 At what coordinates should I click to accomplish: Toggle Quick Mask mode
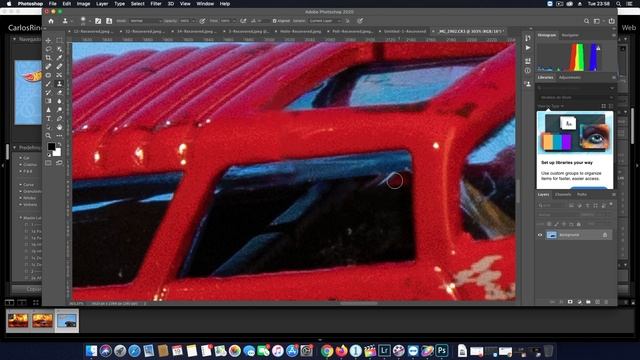49,163
